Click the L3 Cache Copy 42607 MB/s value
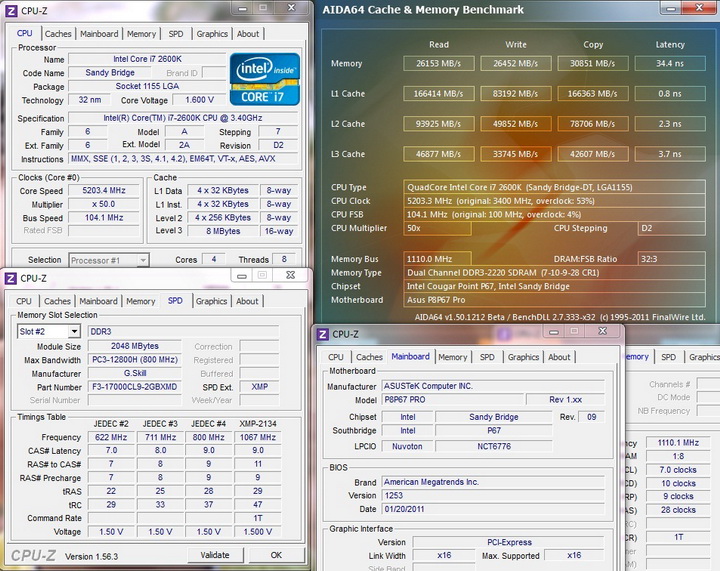Viewport: 720px width, 571px height. point(593,154)
